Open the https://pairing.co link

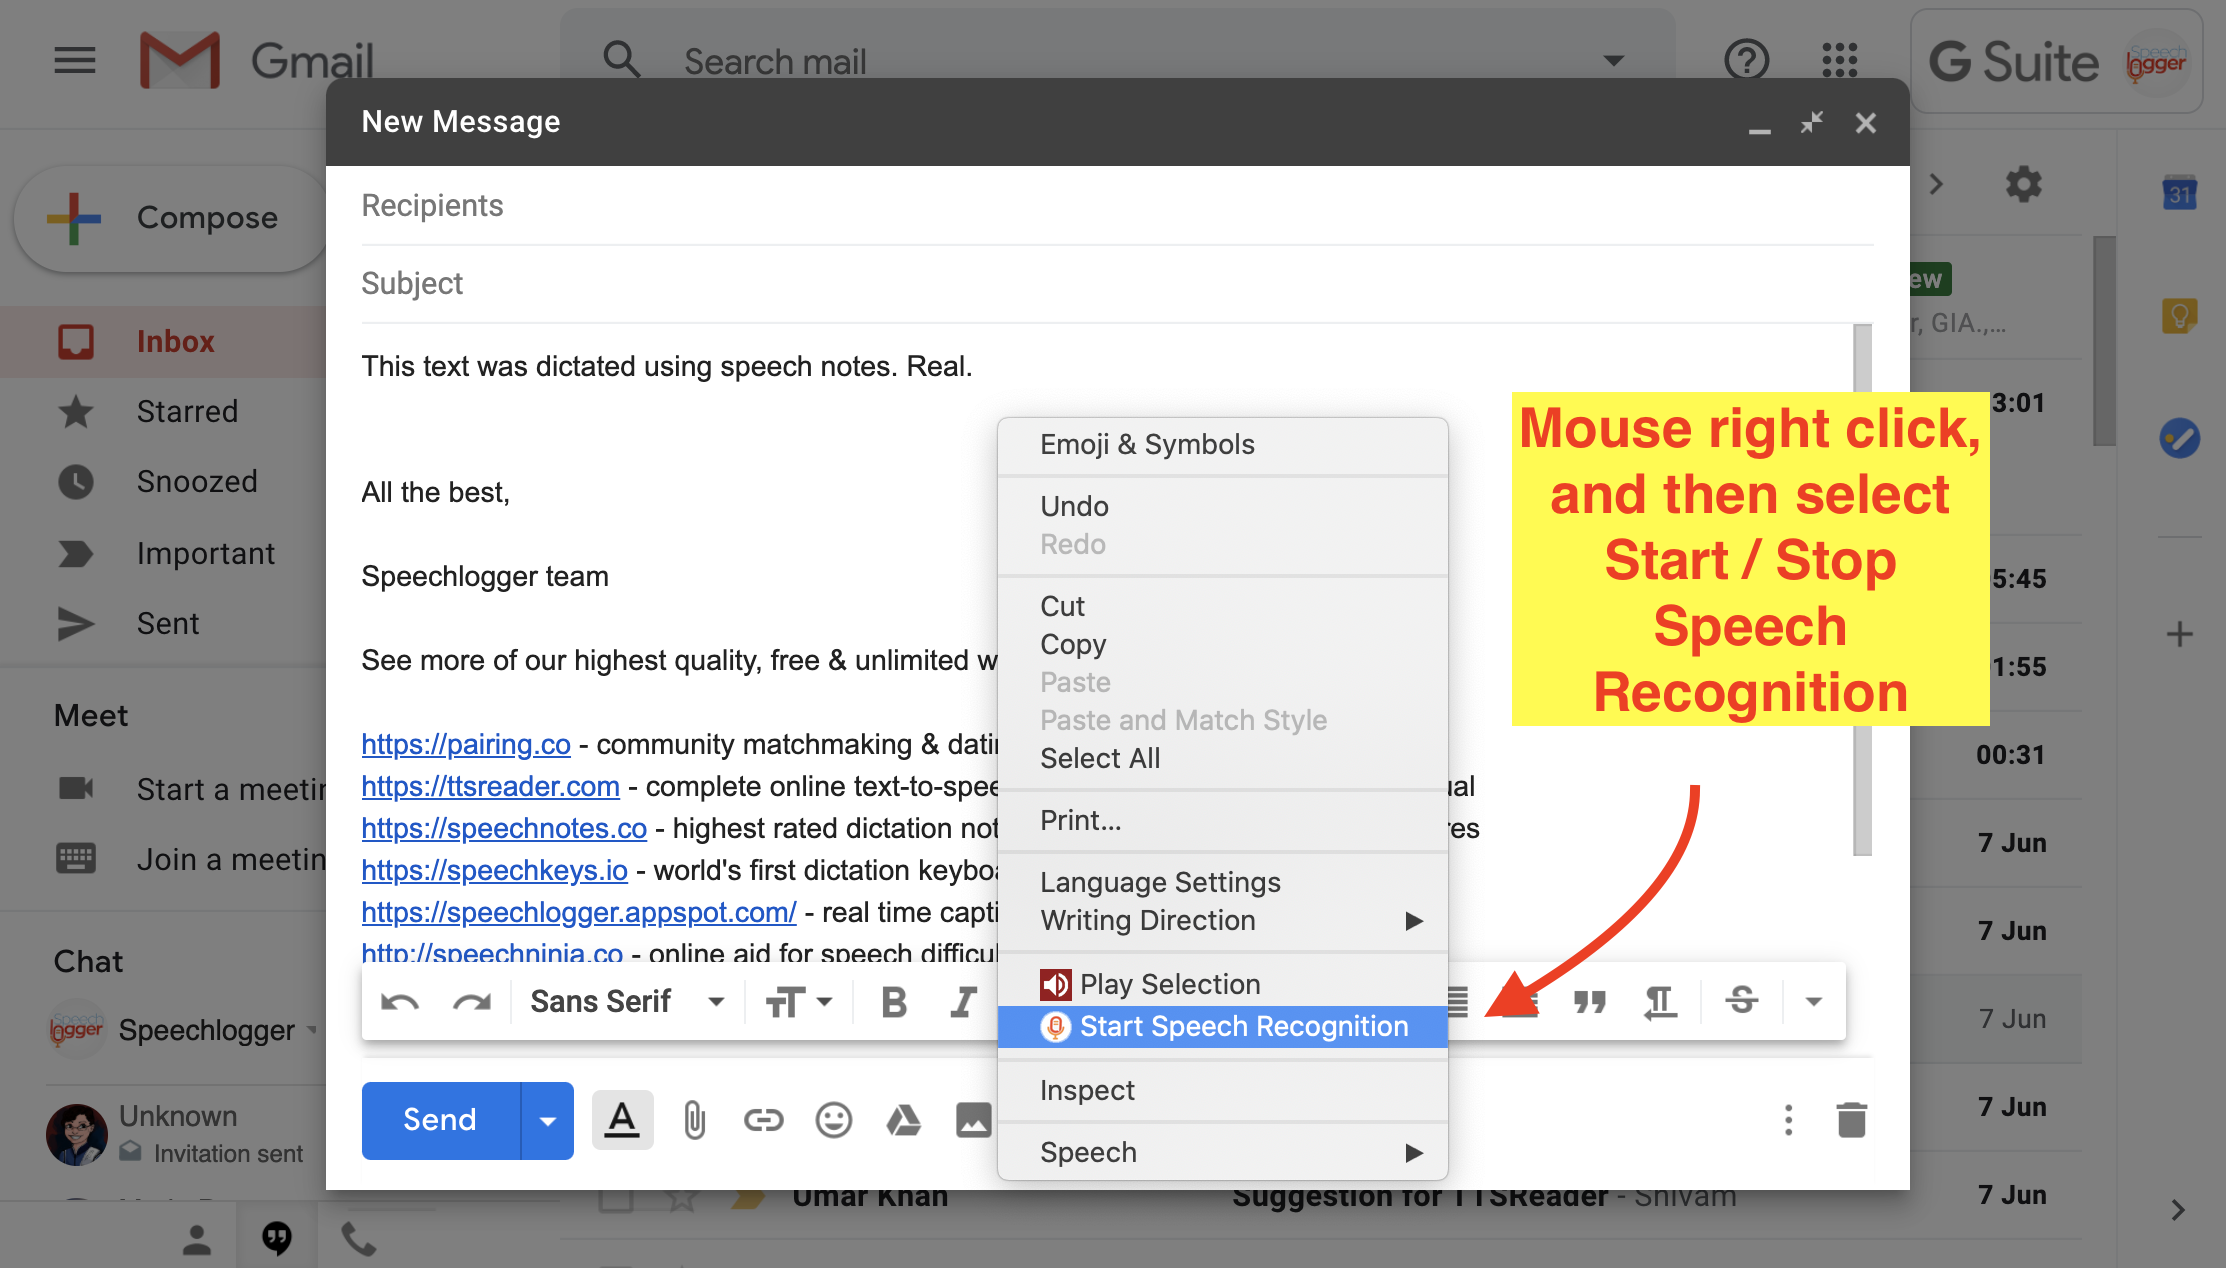tap(466, 744)
